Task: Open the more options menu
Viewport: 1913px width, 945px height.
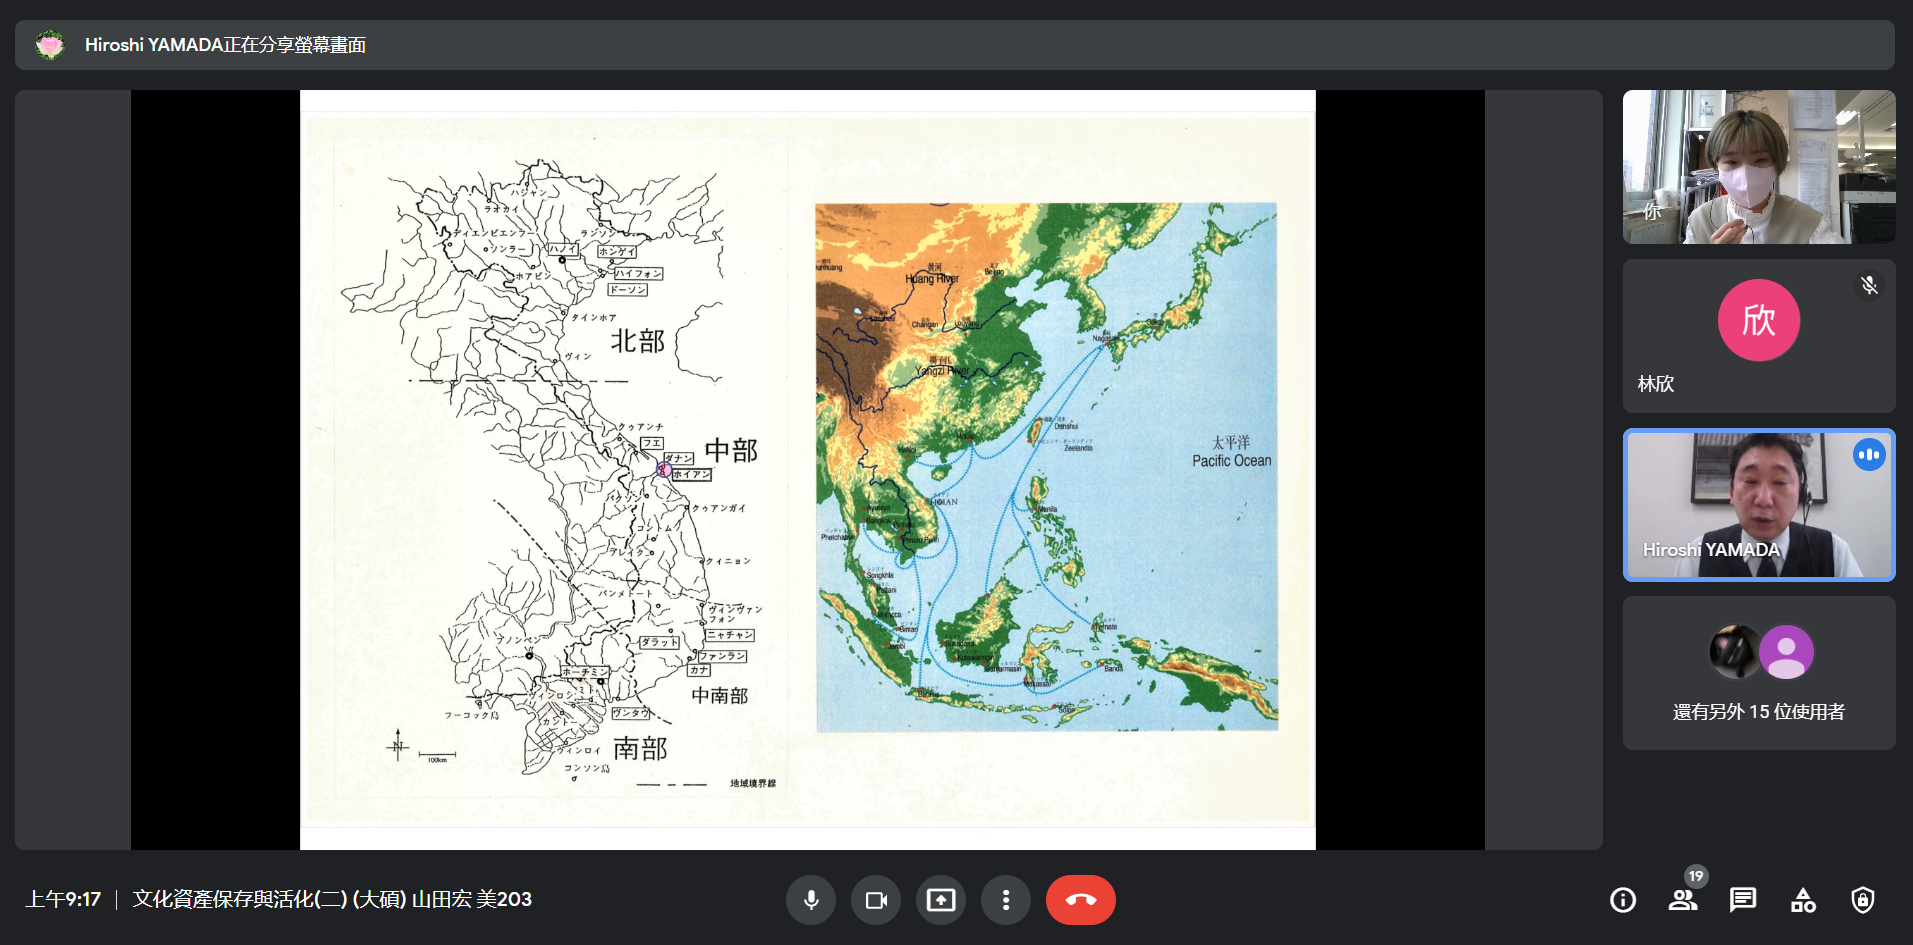Action: (x=1006, y=900)
